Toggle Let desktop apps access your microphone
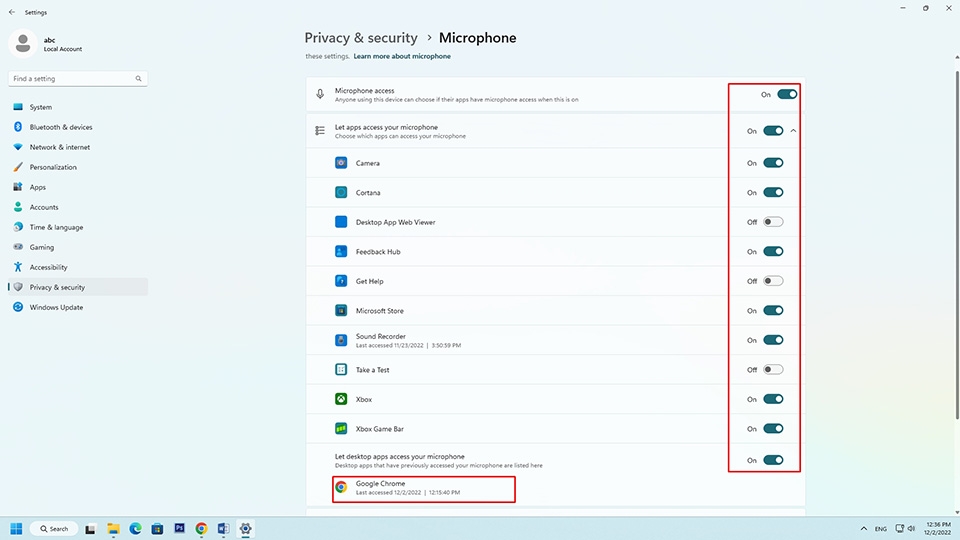The width and height of the screenshot is (960, 540). (773, 460)
